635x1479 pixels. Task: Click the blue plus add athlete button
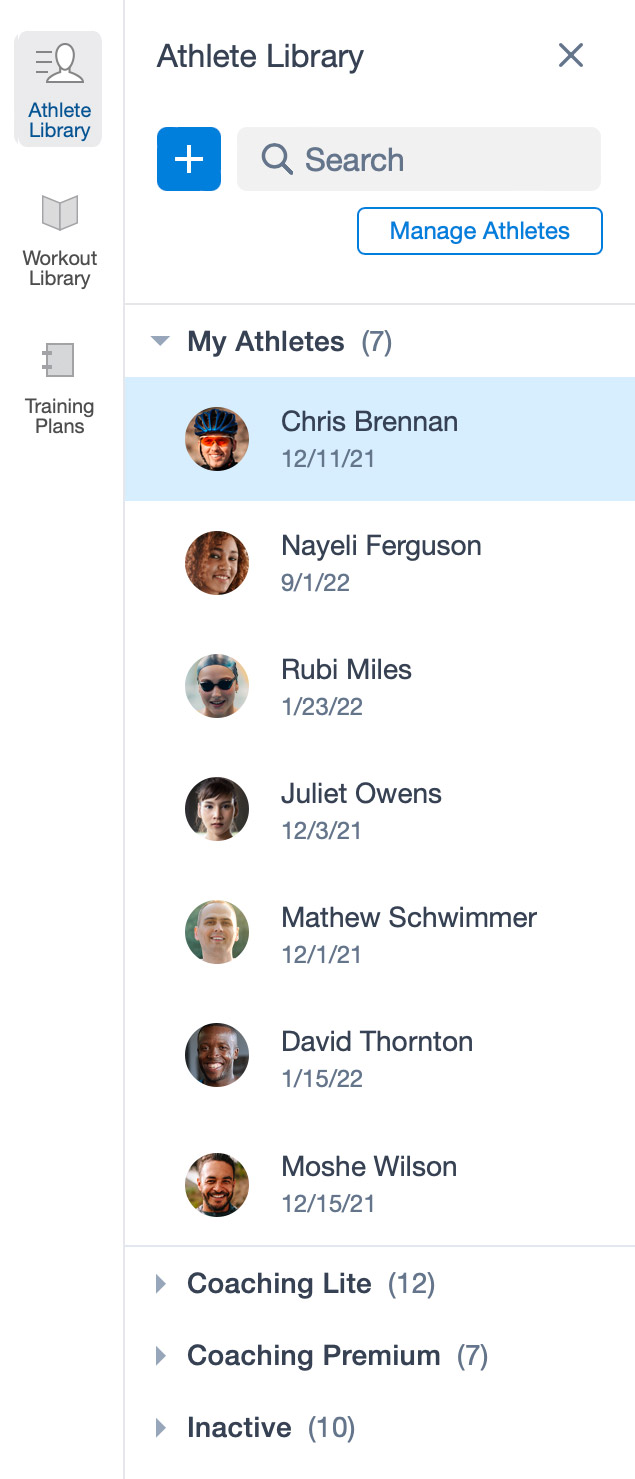pyautogui.click(x=189, y=159)
